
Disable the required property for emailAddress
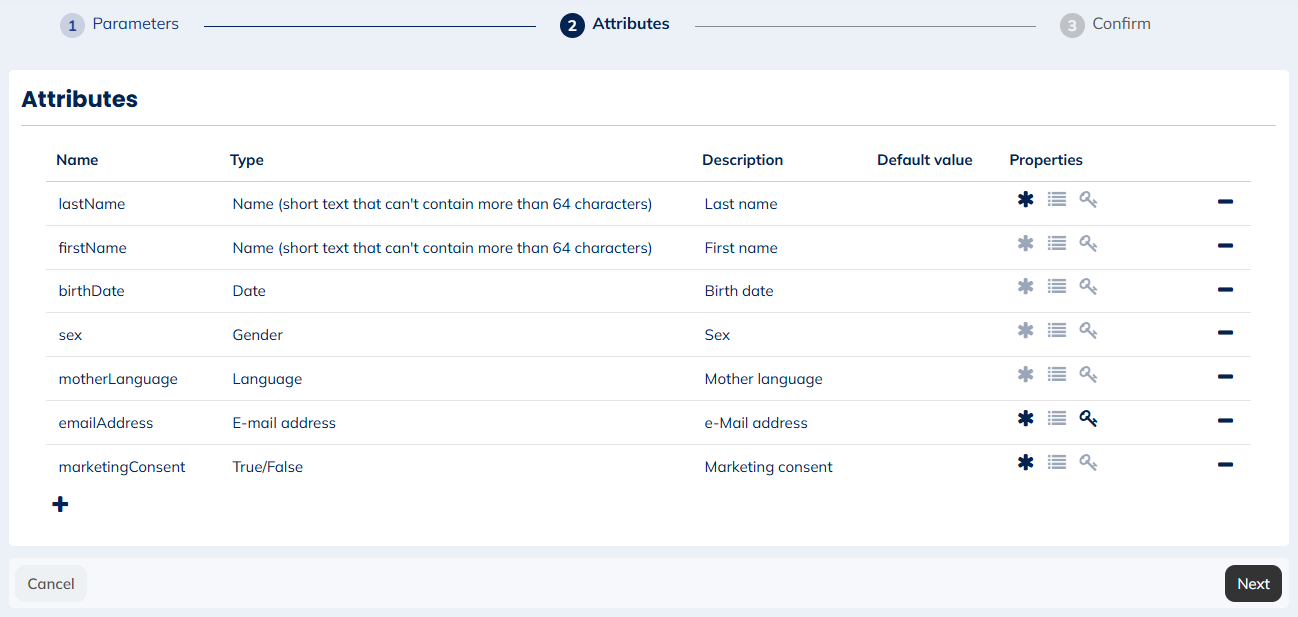click(1025, 418)
